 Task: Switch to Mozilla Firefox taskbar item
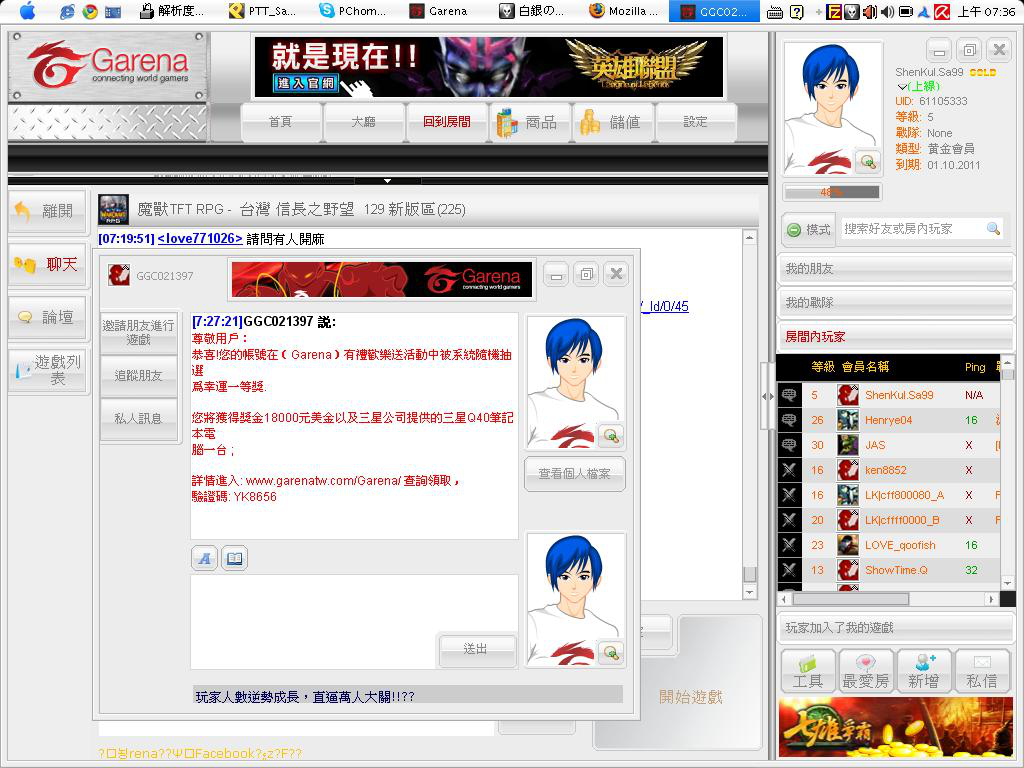pyautogui.click(x=623, y=11)
